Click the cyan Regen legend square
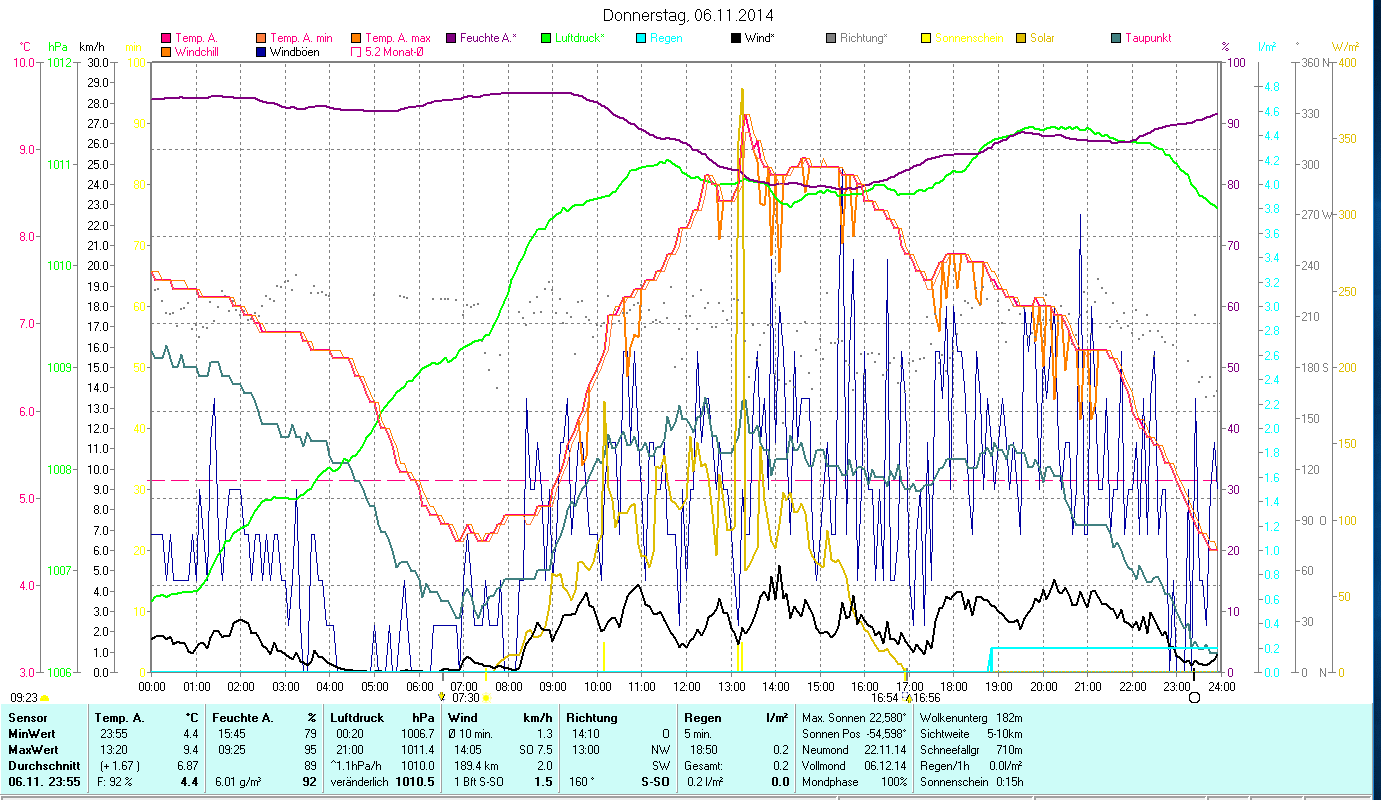Image resolution: width=1381 pixels, height=800 pixels. coord(640,38)
